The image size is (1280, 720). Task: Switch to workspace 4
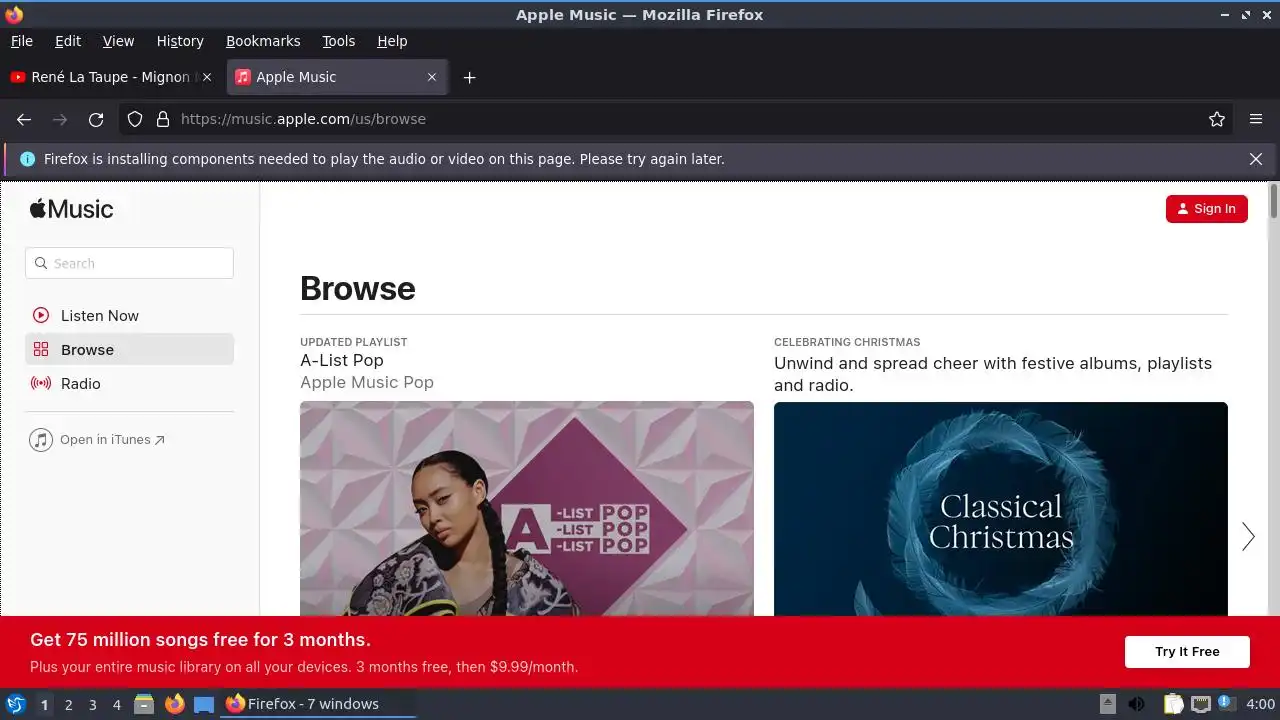[x=116, y=704]
